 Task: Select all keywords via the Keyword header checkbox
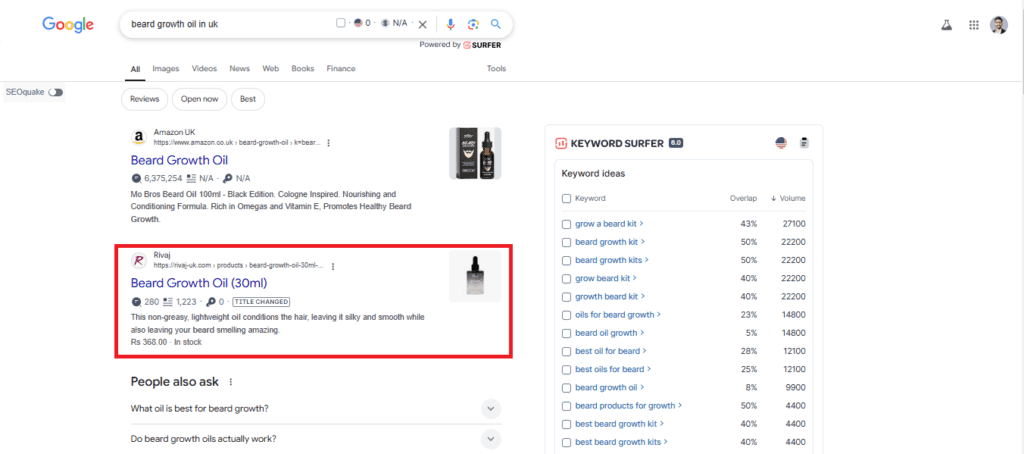(567, 198)
